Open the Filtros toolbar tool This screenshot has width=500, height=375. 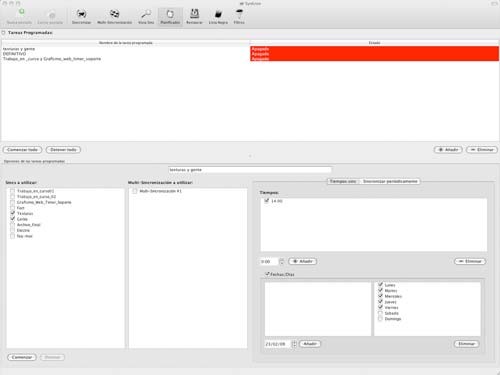coord(239,16)
